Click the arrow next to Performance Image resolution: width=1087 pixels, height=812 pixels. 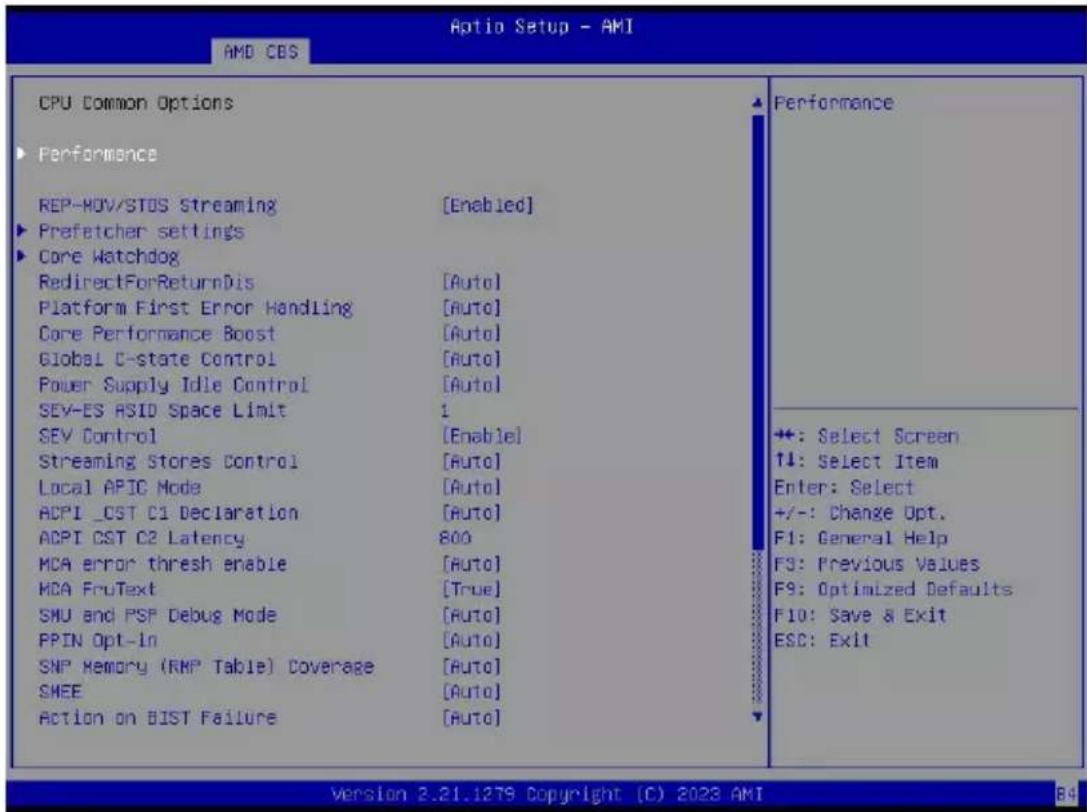point(22,154)
